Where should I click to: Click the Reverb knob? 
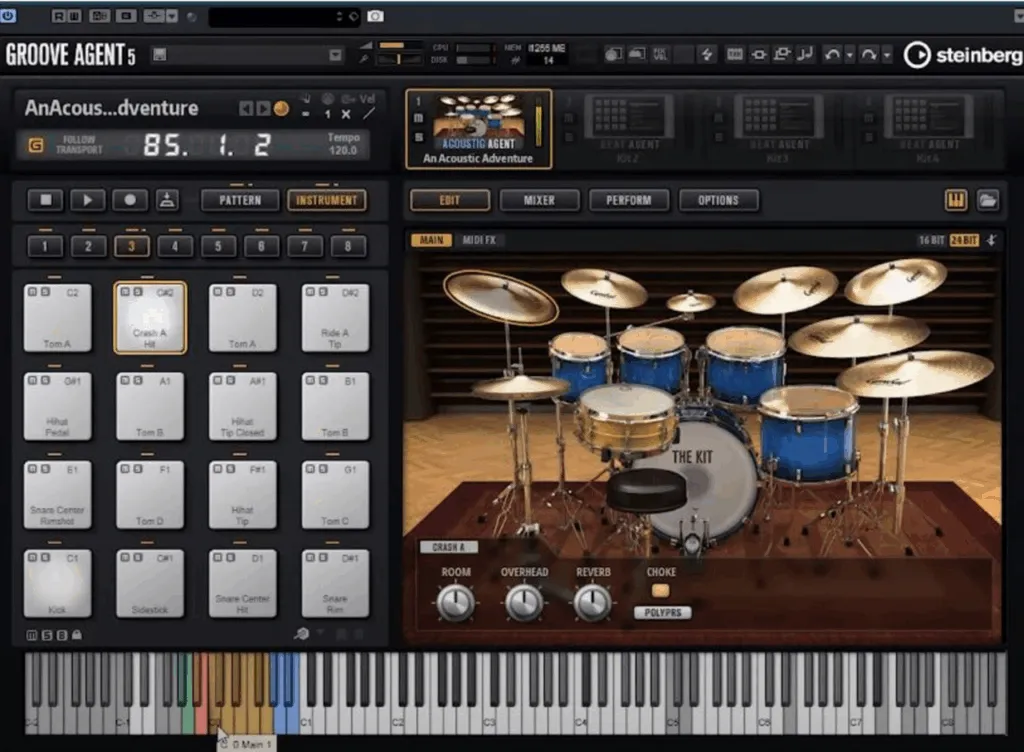coord(592,602)
